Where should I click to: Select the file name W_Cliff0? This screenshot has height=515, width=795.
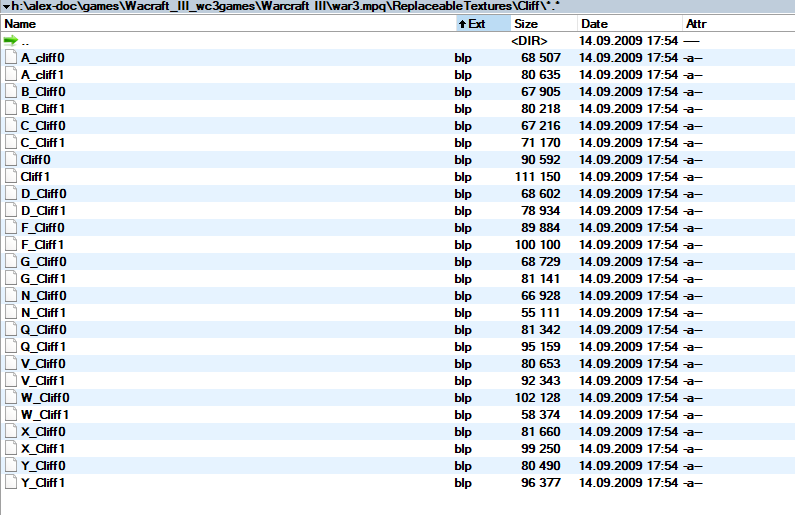point(45,397)
